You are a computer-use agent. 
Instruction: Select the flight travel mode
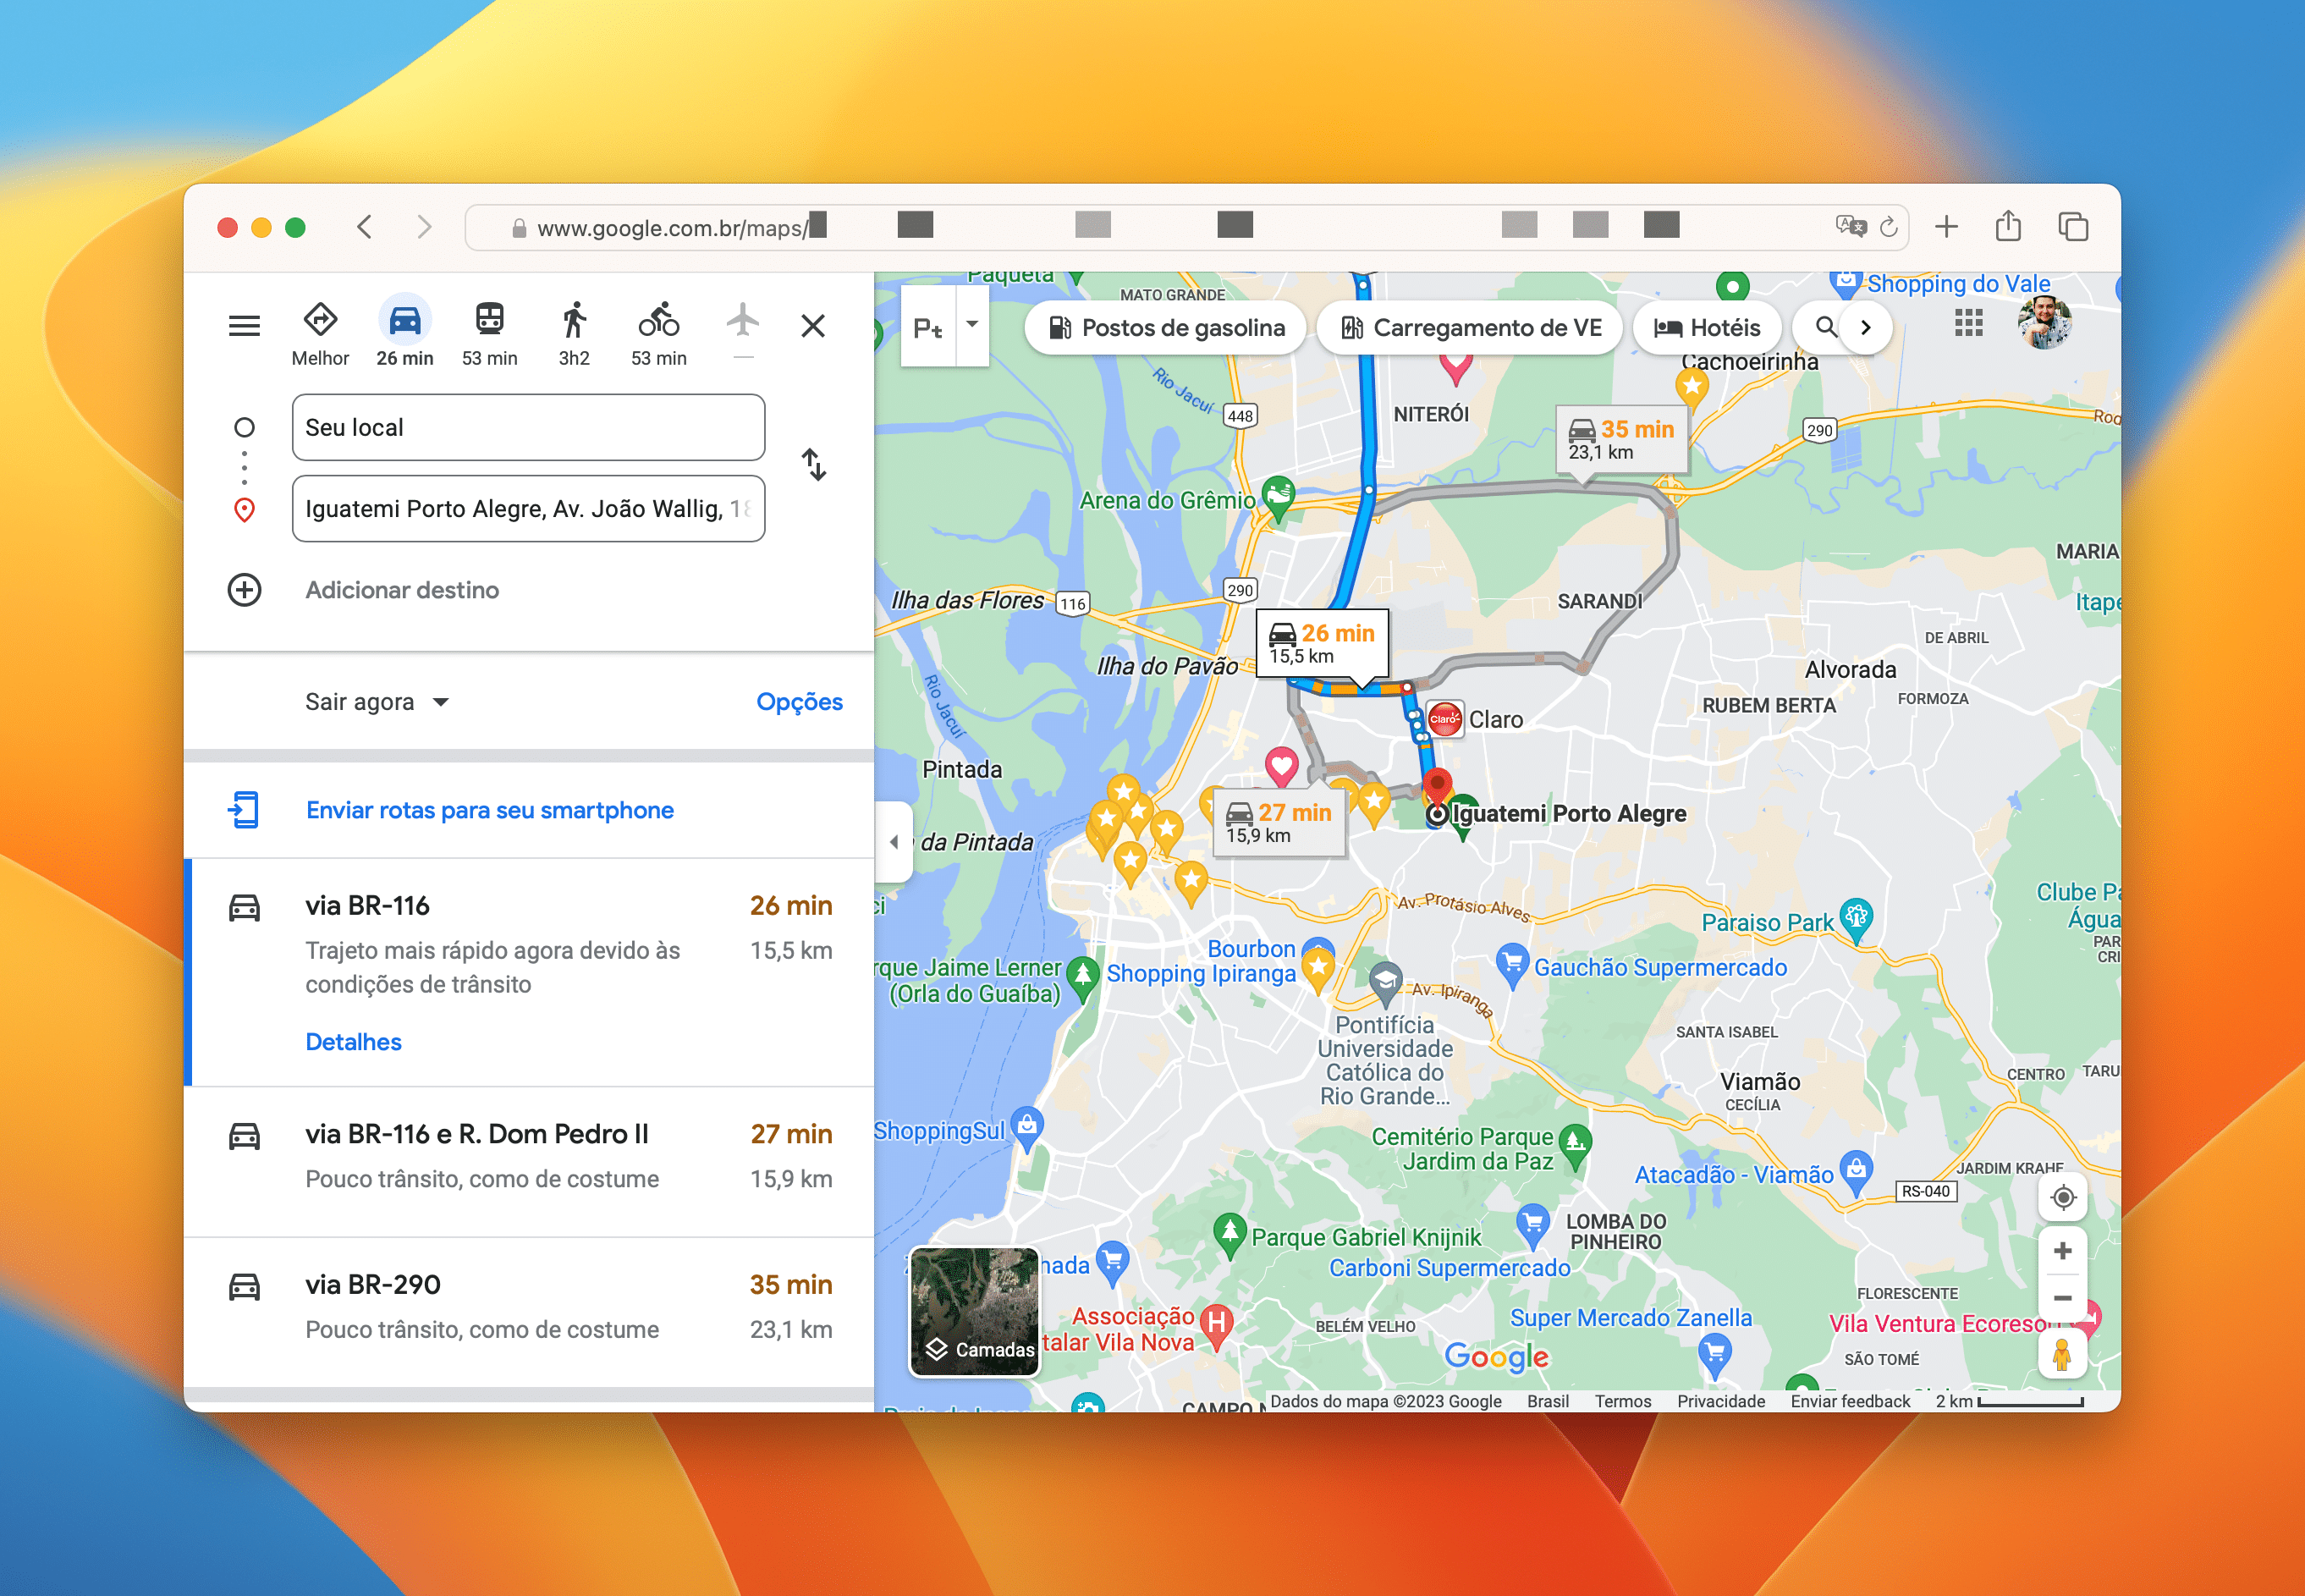742,330
